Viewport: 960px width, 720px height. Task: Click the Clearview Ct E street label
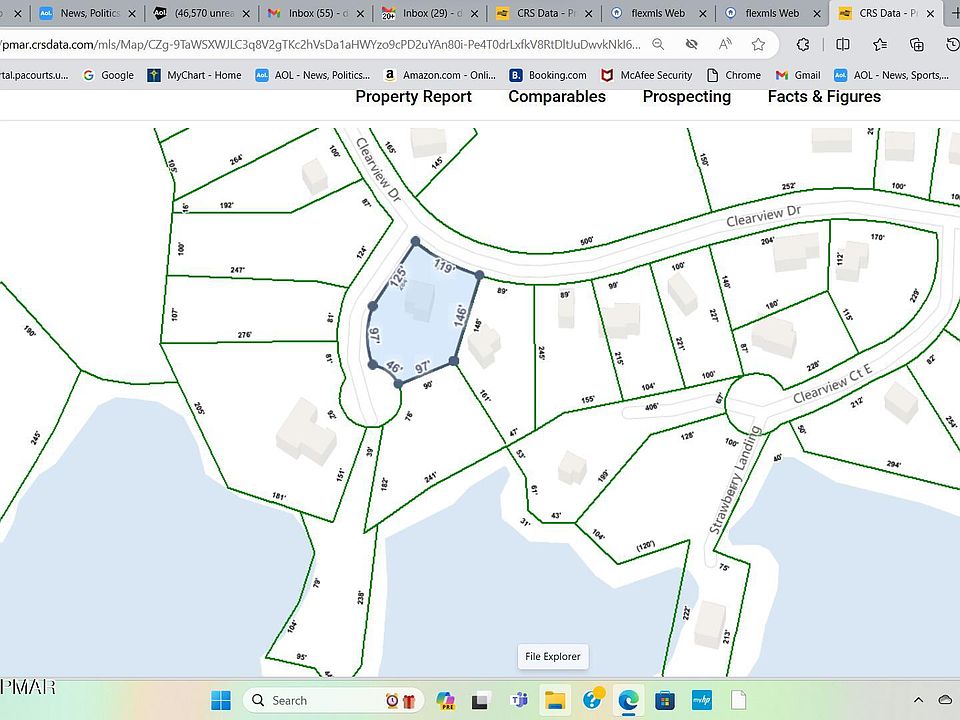pyautogui.click(x=832, y=383)
